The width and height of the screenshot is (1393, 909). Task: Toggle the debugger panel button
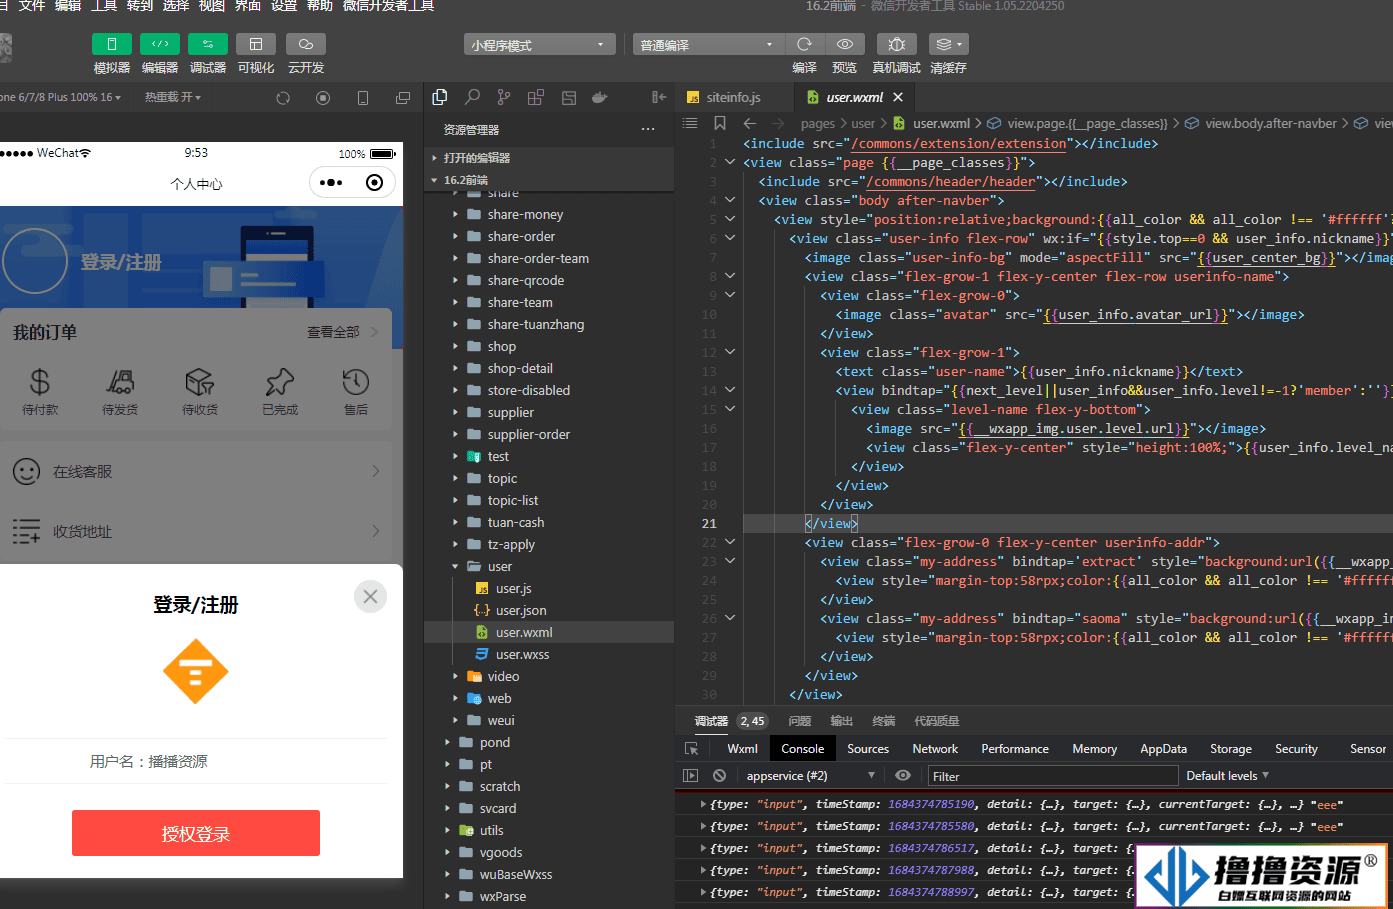click(x=207, y=44)
